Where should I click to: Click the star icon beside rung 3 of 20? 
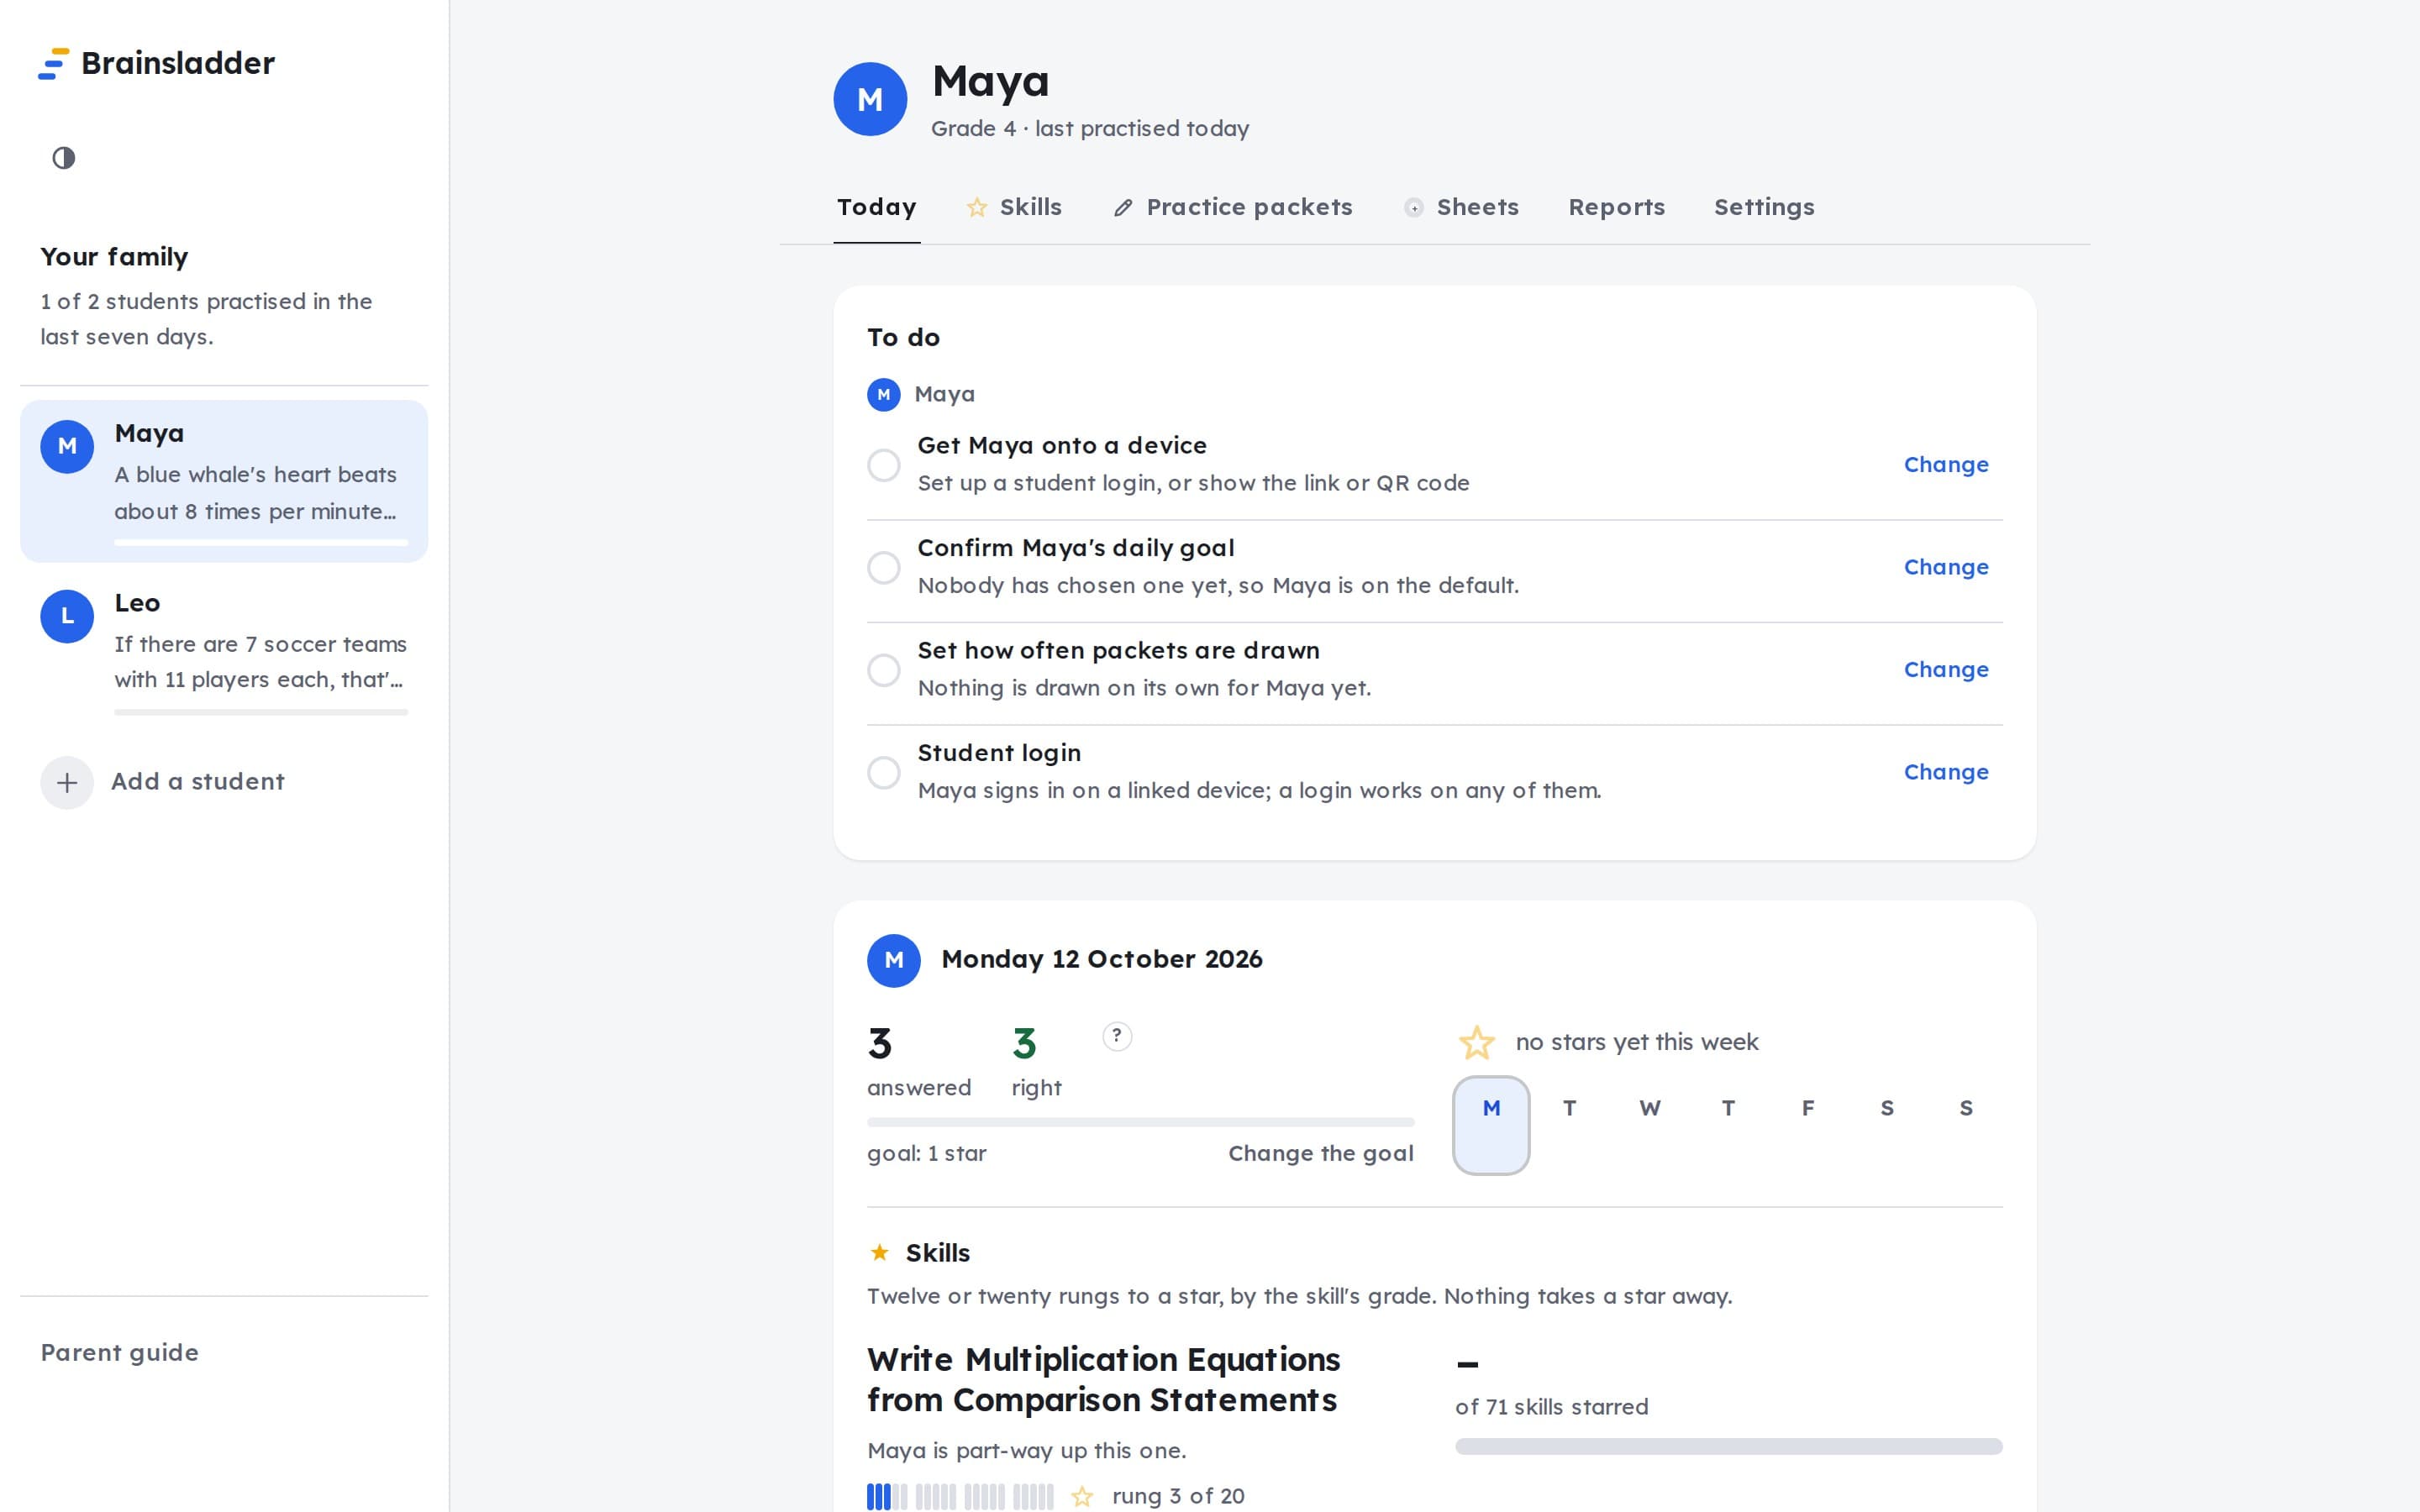tap(1082, 1496)
